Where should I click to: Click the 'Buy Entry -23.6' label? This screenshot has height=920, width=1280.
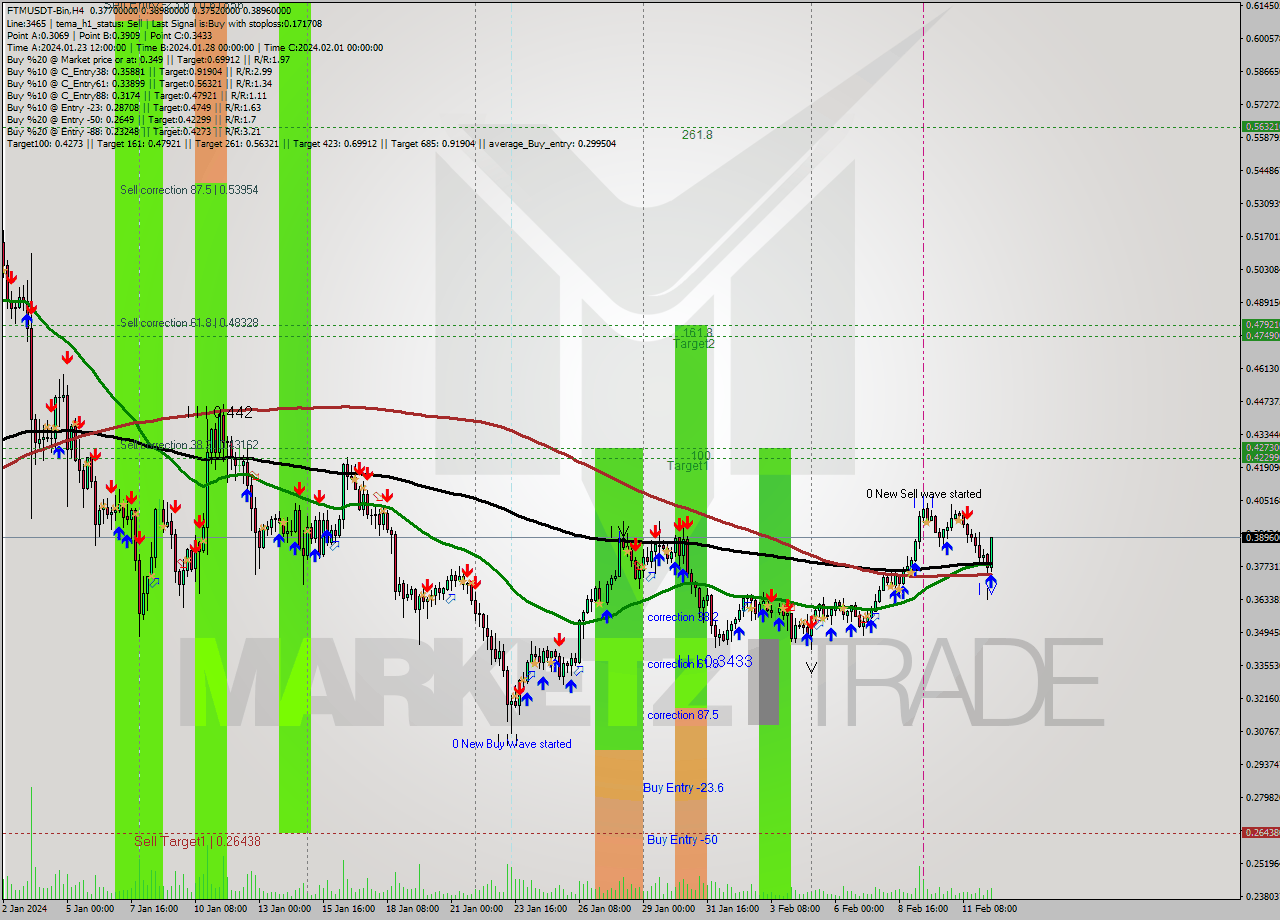(683, 788)
